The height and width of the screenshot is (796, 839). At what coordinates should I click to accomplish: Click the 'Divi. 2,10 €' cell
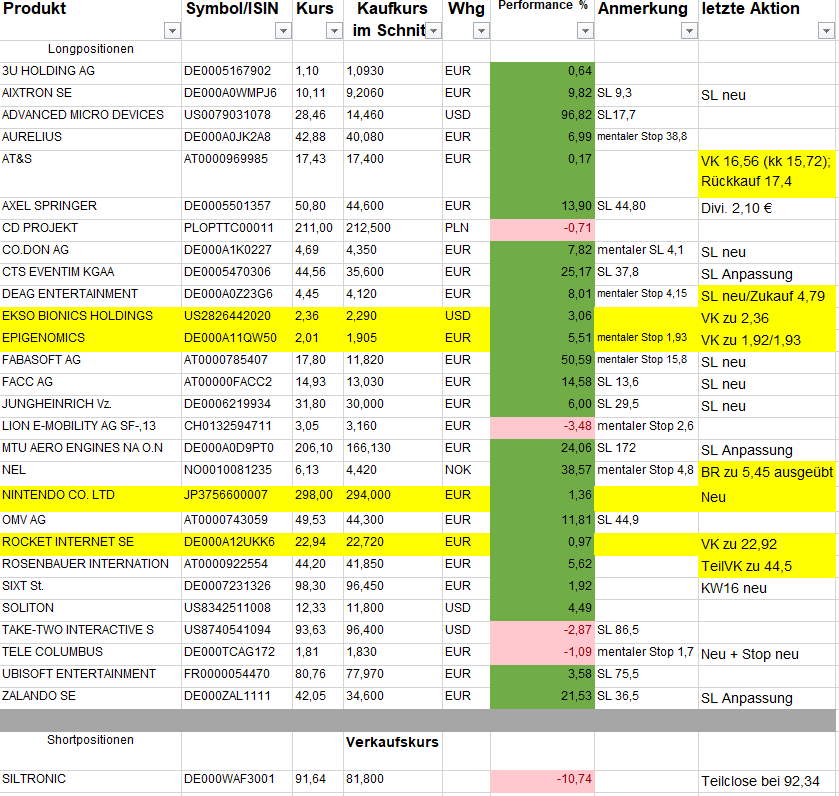click(x=767, y=208)
